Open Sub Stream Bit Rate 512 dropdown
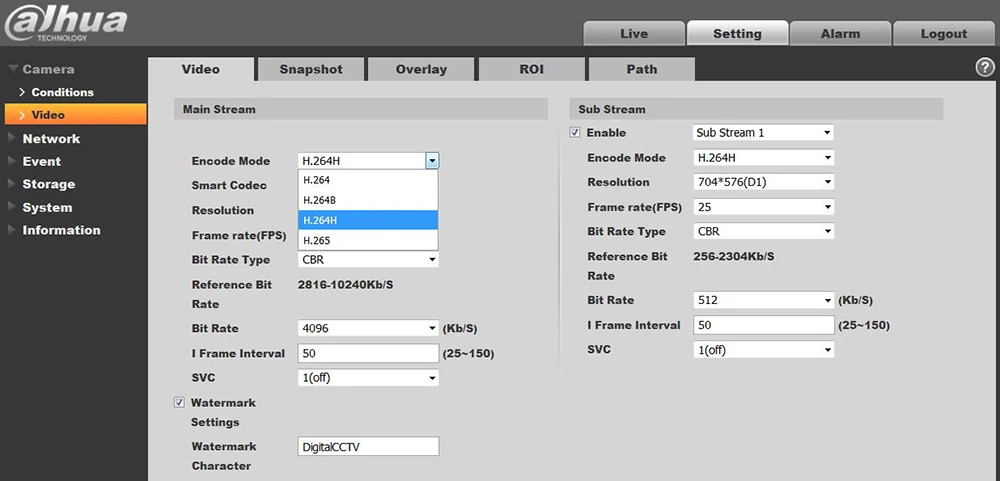The width and height of the screenshot is (1000, 481). [x=763, y=300]
